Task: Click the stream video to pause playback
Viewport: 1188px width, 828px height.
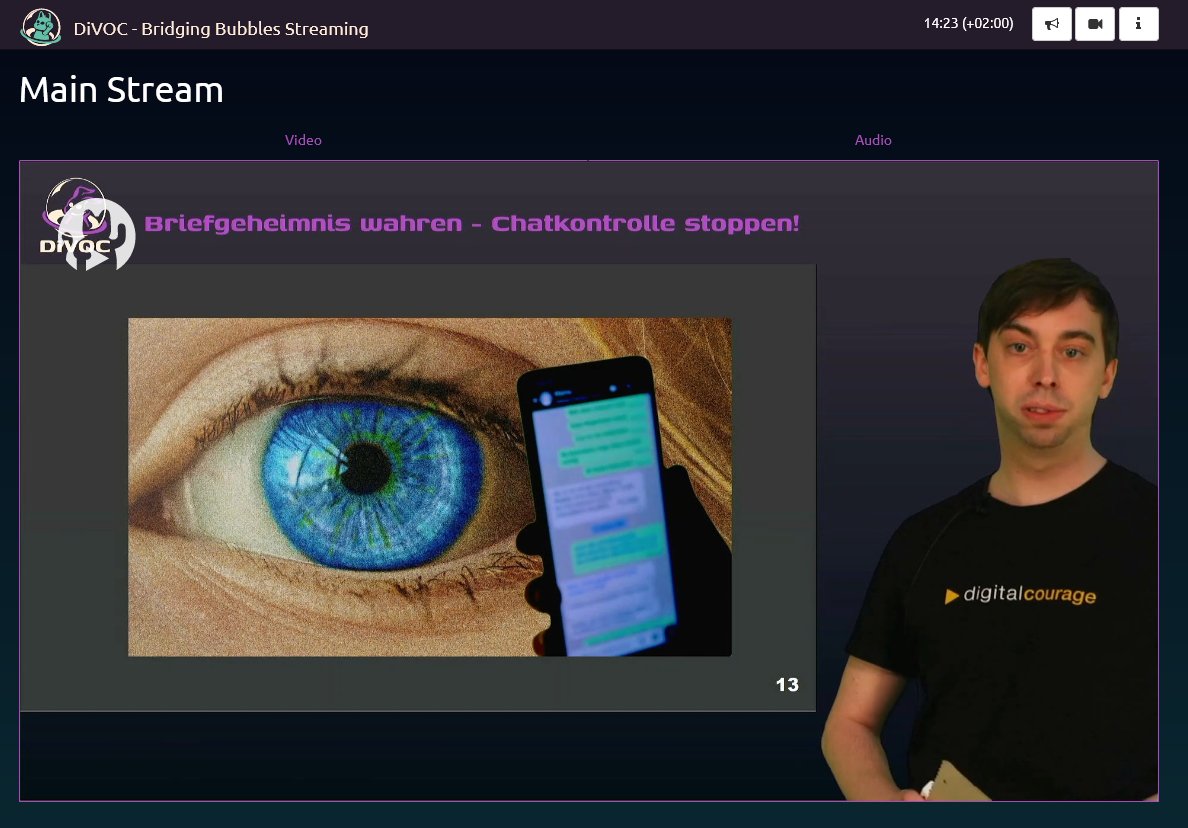Action: [590, 480]
